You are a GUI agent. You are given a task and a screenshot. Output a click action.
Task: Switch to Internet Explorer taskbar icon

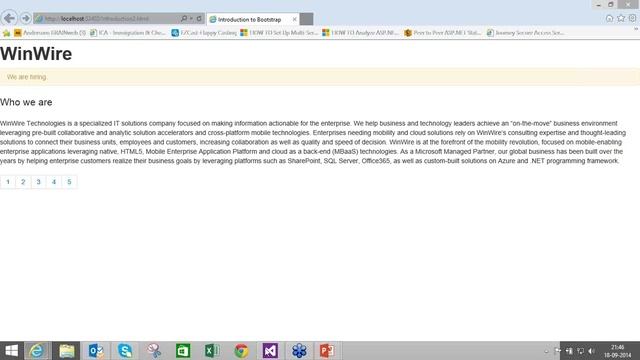[x=37, y=351]
